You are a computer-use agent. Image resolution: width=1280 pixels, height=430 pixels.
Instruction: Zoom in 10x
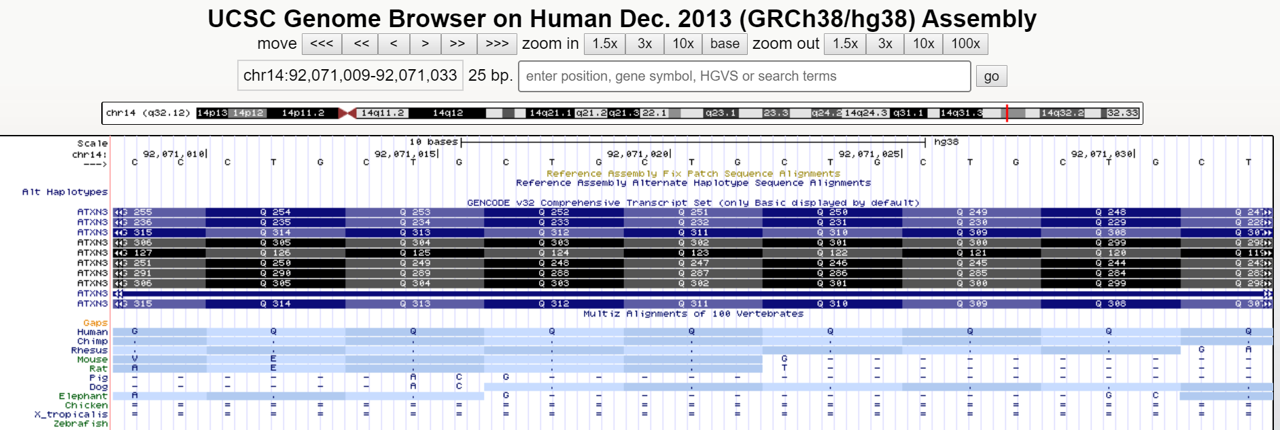point(683,43)
